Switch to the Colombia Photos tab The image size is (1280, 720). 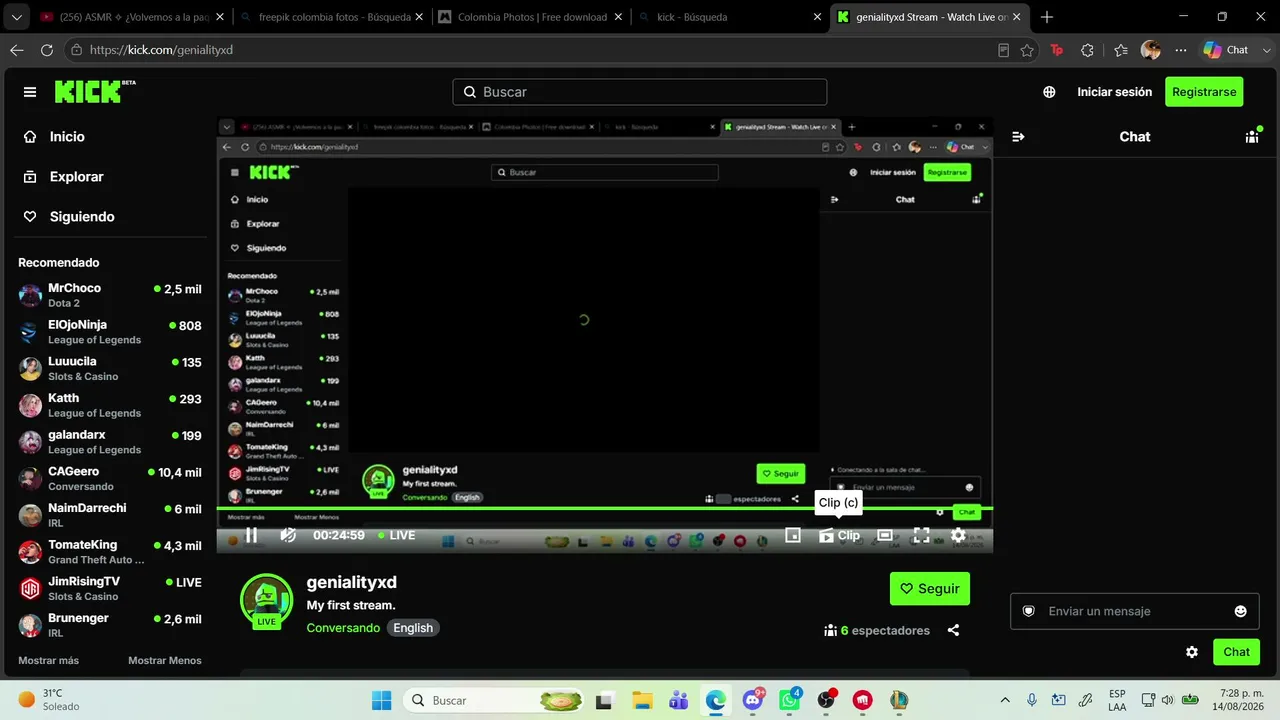[531, 17]
